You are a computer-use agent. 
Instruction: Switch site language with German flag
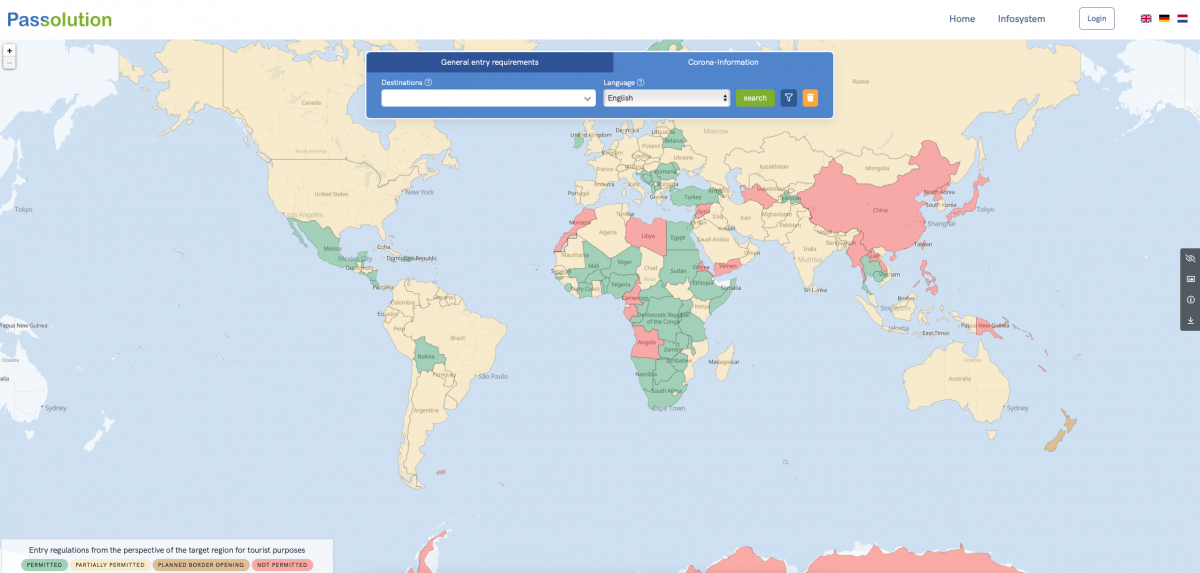1164,18
